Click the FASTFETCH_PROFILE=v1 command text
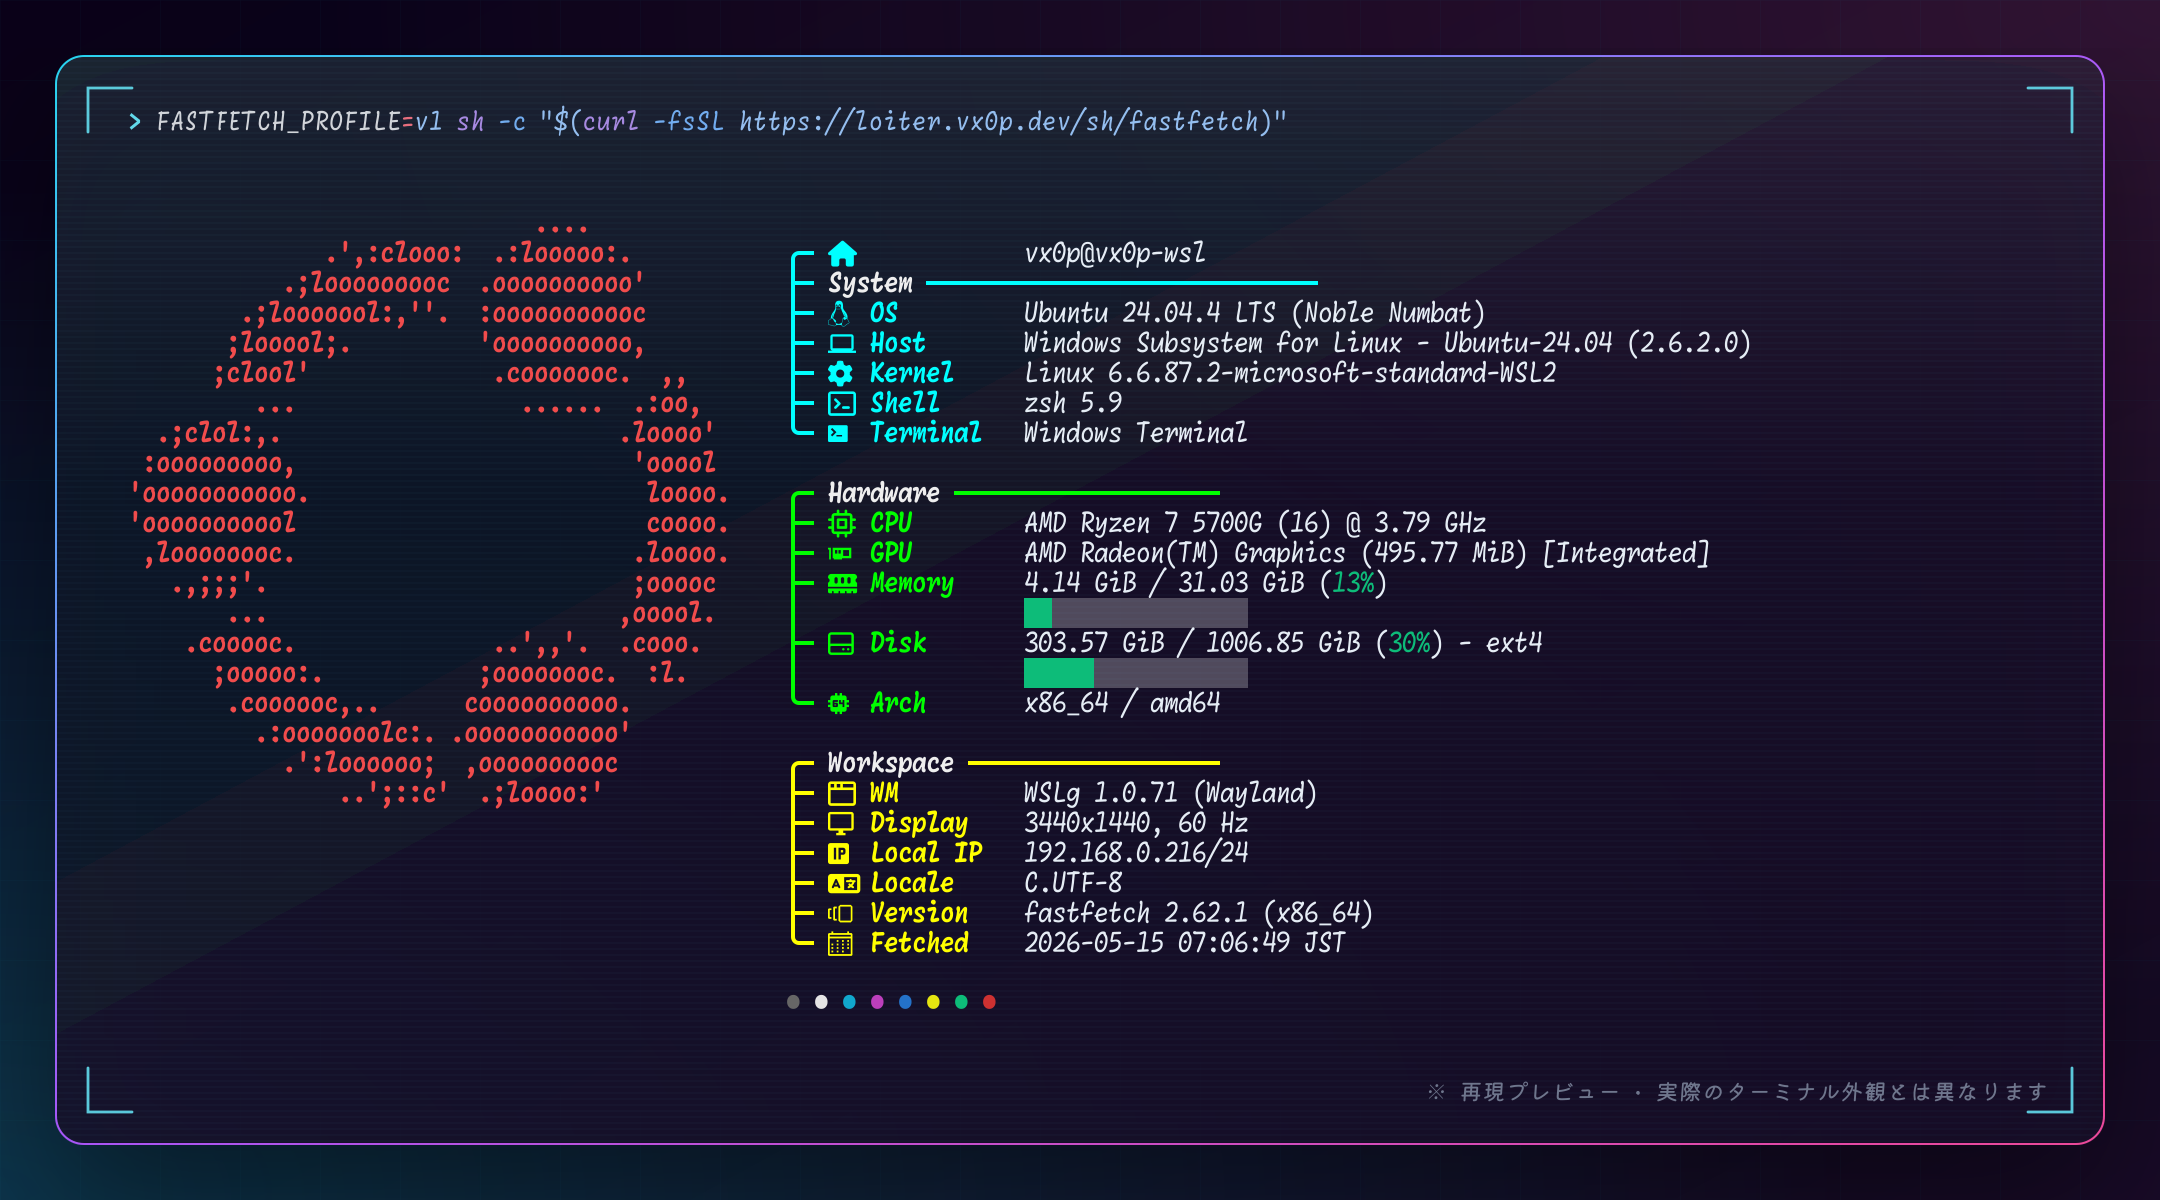The width and height of the screenshot is (2160, 1200). pos(299,121)
